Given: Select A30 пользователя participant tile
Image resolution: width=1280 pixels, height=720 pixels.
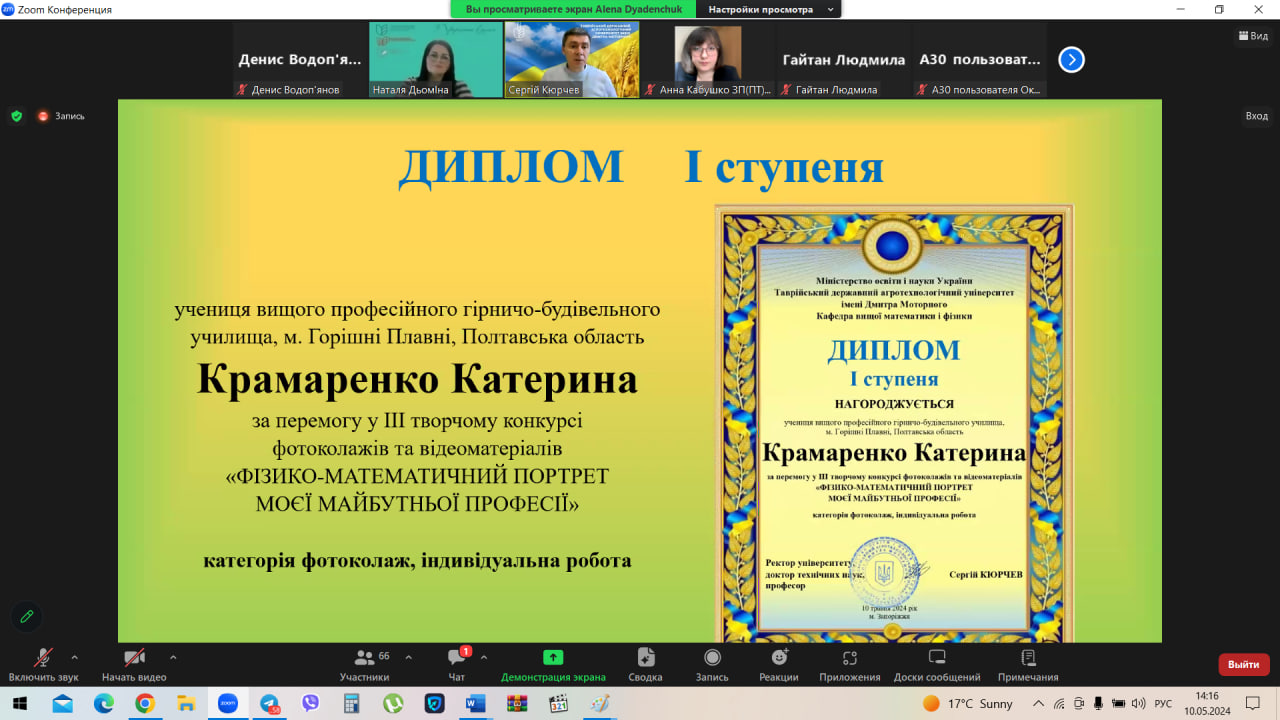Looking at the screenshot, I should coord(980,60).
